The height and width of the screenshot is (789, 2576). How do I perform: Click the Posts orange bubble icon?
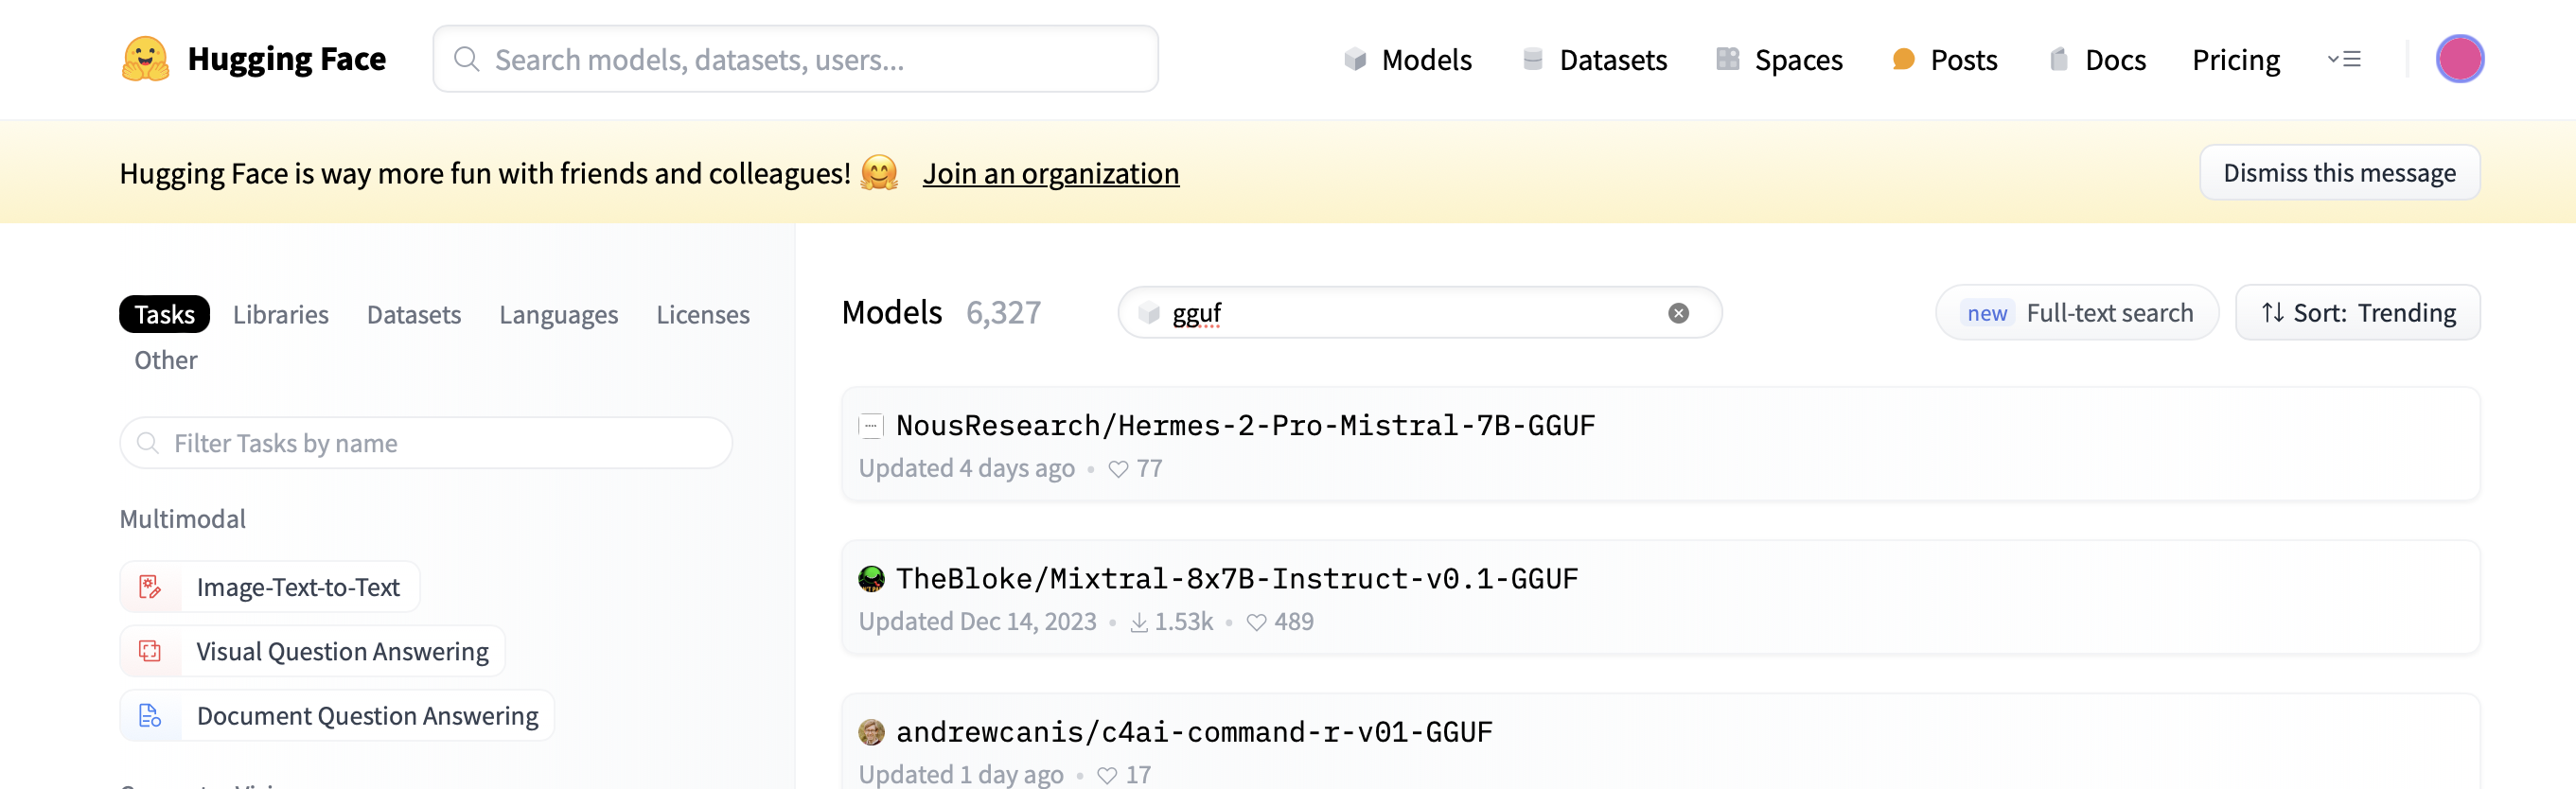point(1903,60)
